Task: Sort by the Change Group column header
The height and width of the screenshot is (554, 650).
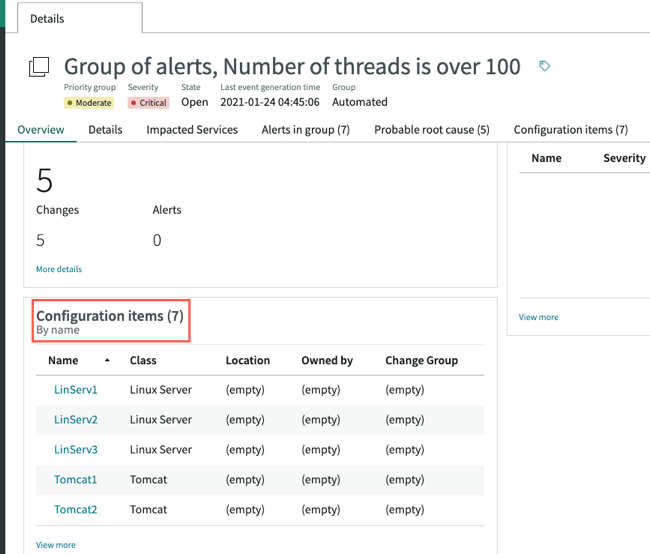Action: [422, 360]
